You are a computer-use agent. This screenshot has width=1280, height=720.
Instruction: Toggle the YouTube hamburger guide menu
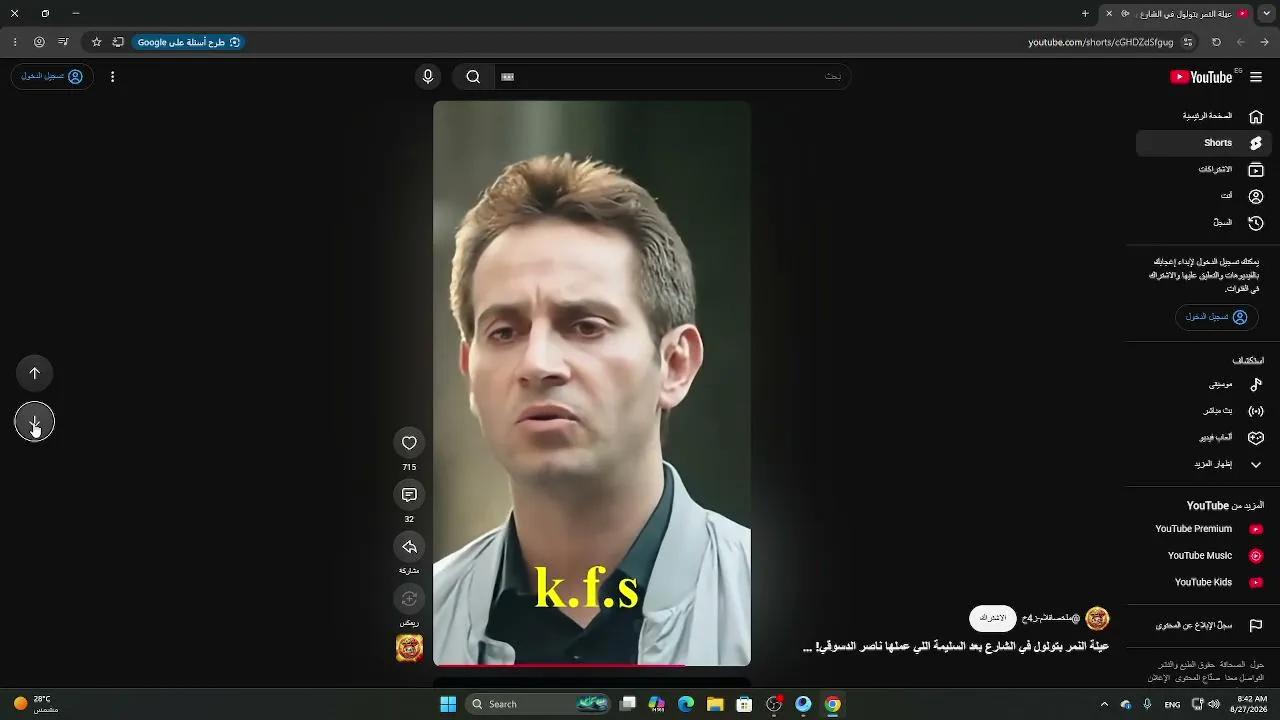point(1256,77)
